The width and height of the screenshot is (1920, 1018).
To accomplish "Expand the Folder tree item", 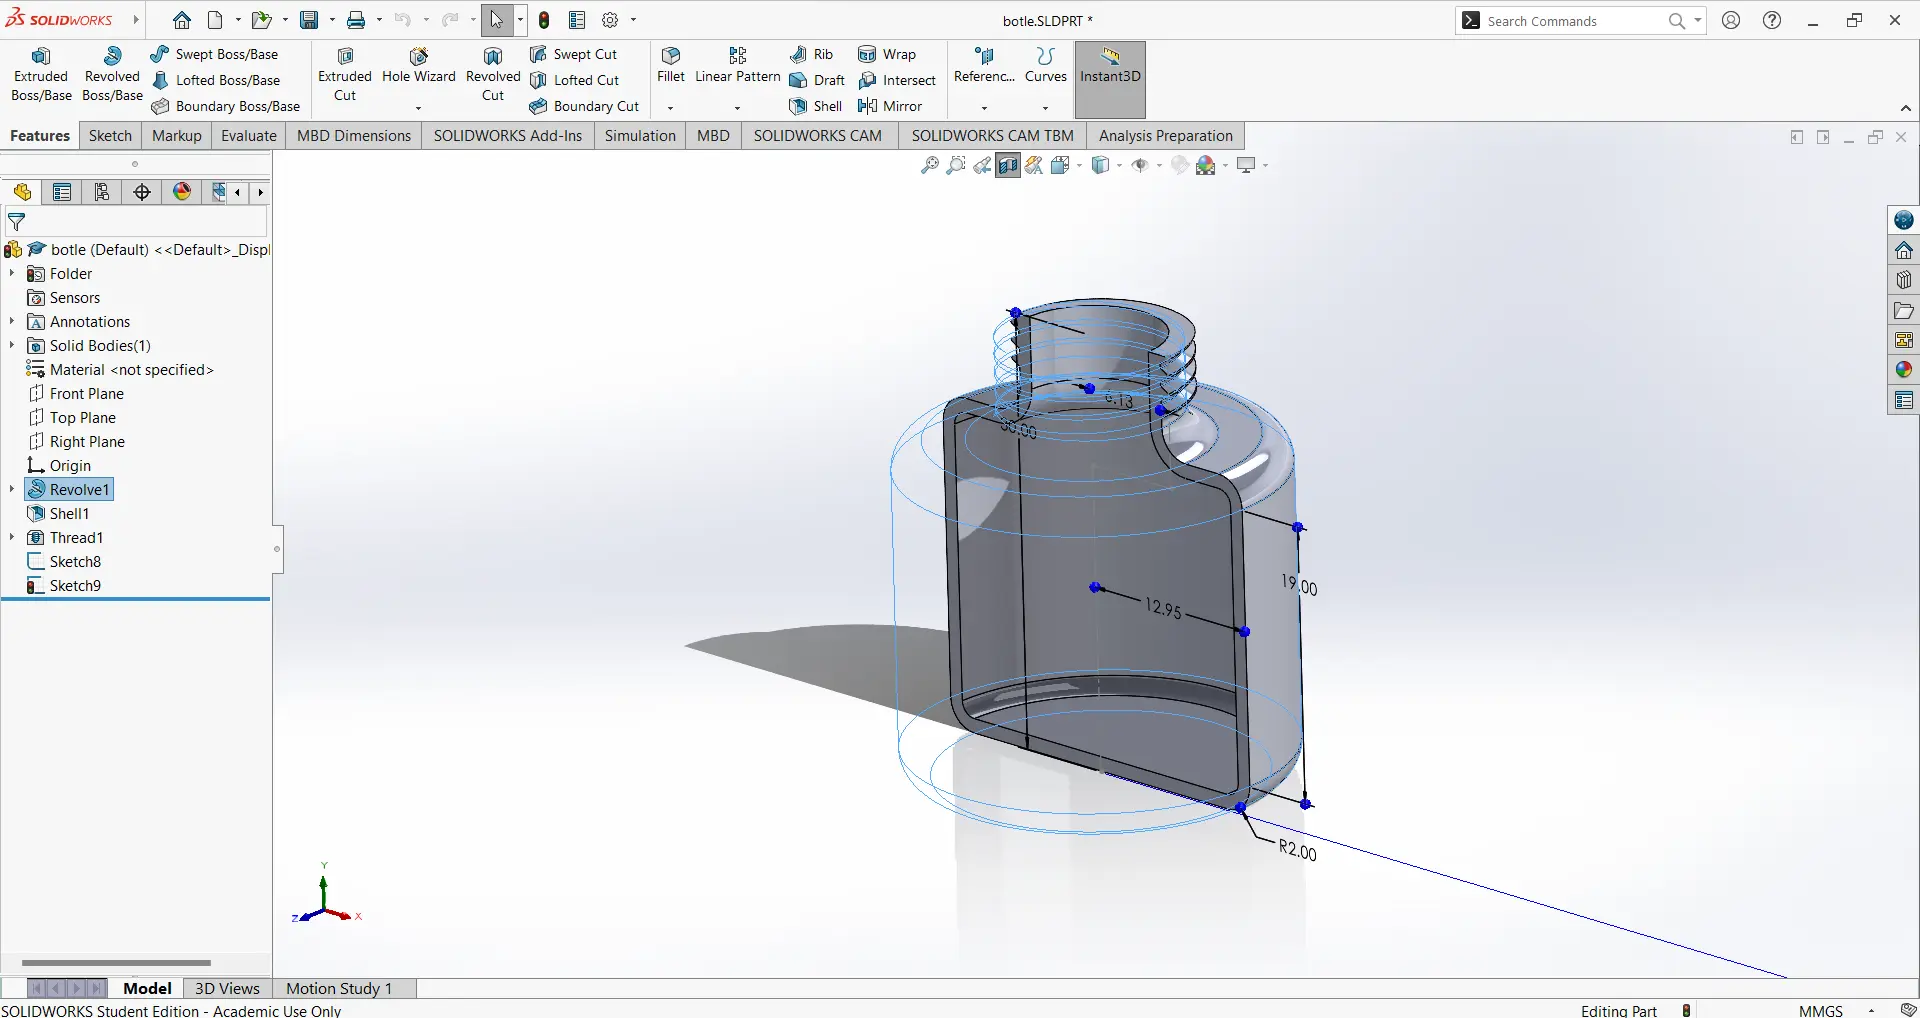I will tap(12, 273).
